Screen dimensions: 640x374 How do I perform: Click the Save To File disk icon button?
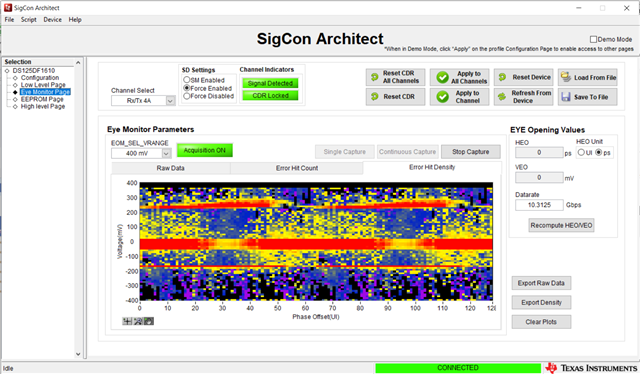pos(588,97)
